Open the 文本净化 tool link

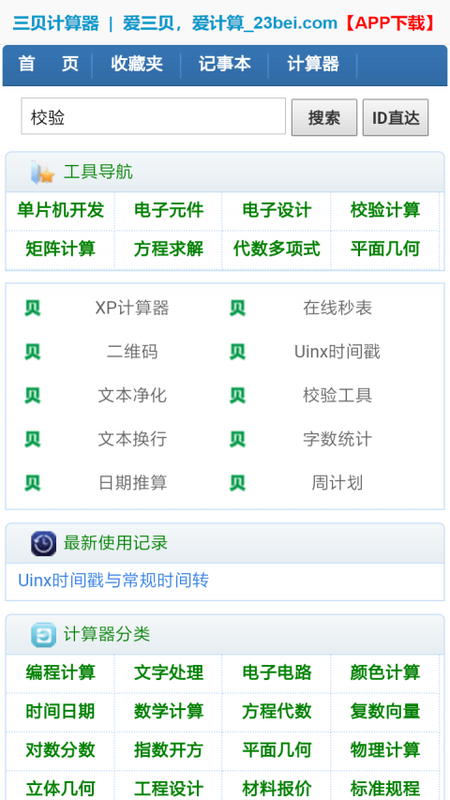pyautogui.click(x=132, y=395)
